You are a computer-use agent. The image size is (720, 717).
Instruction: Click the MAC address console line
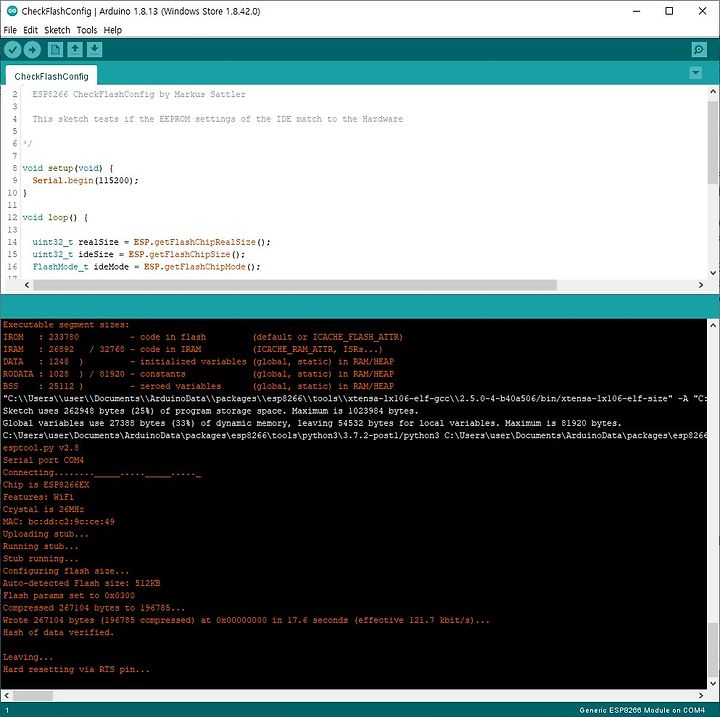click(59, 522)
